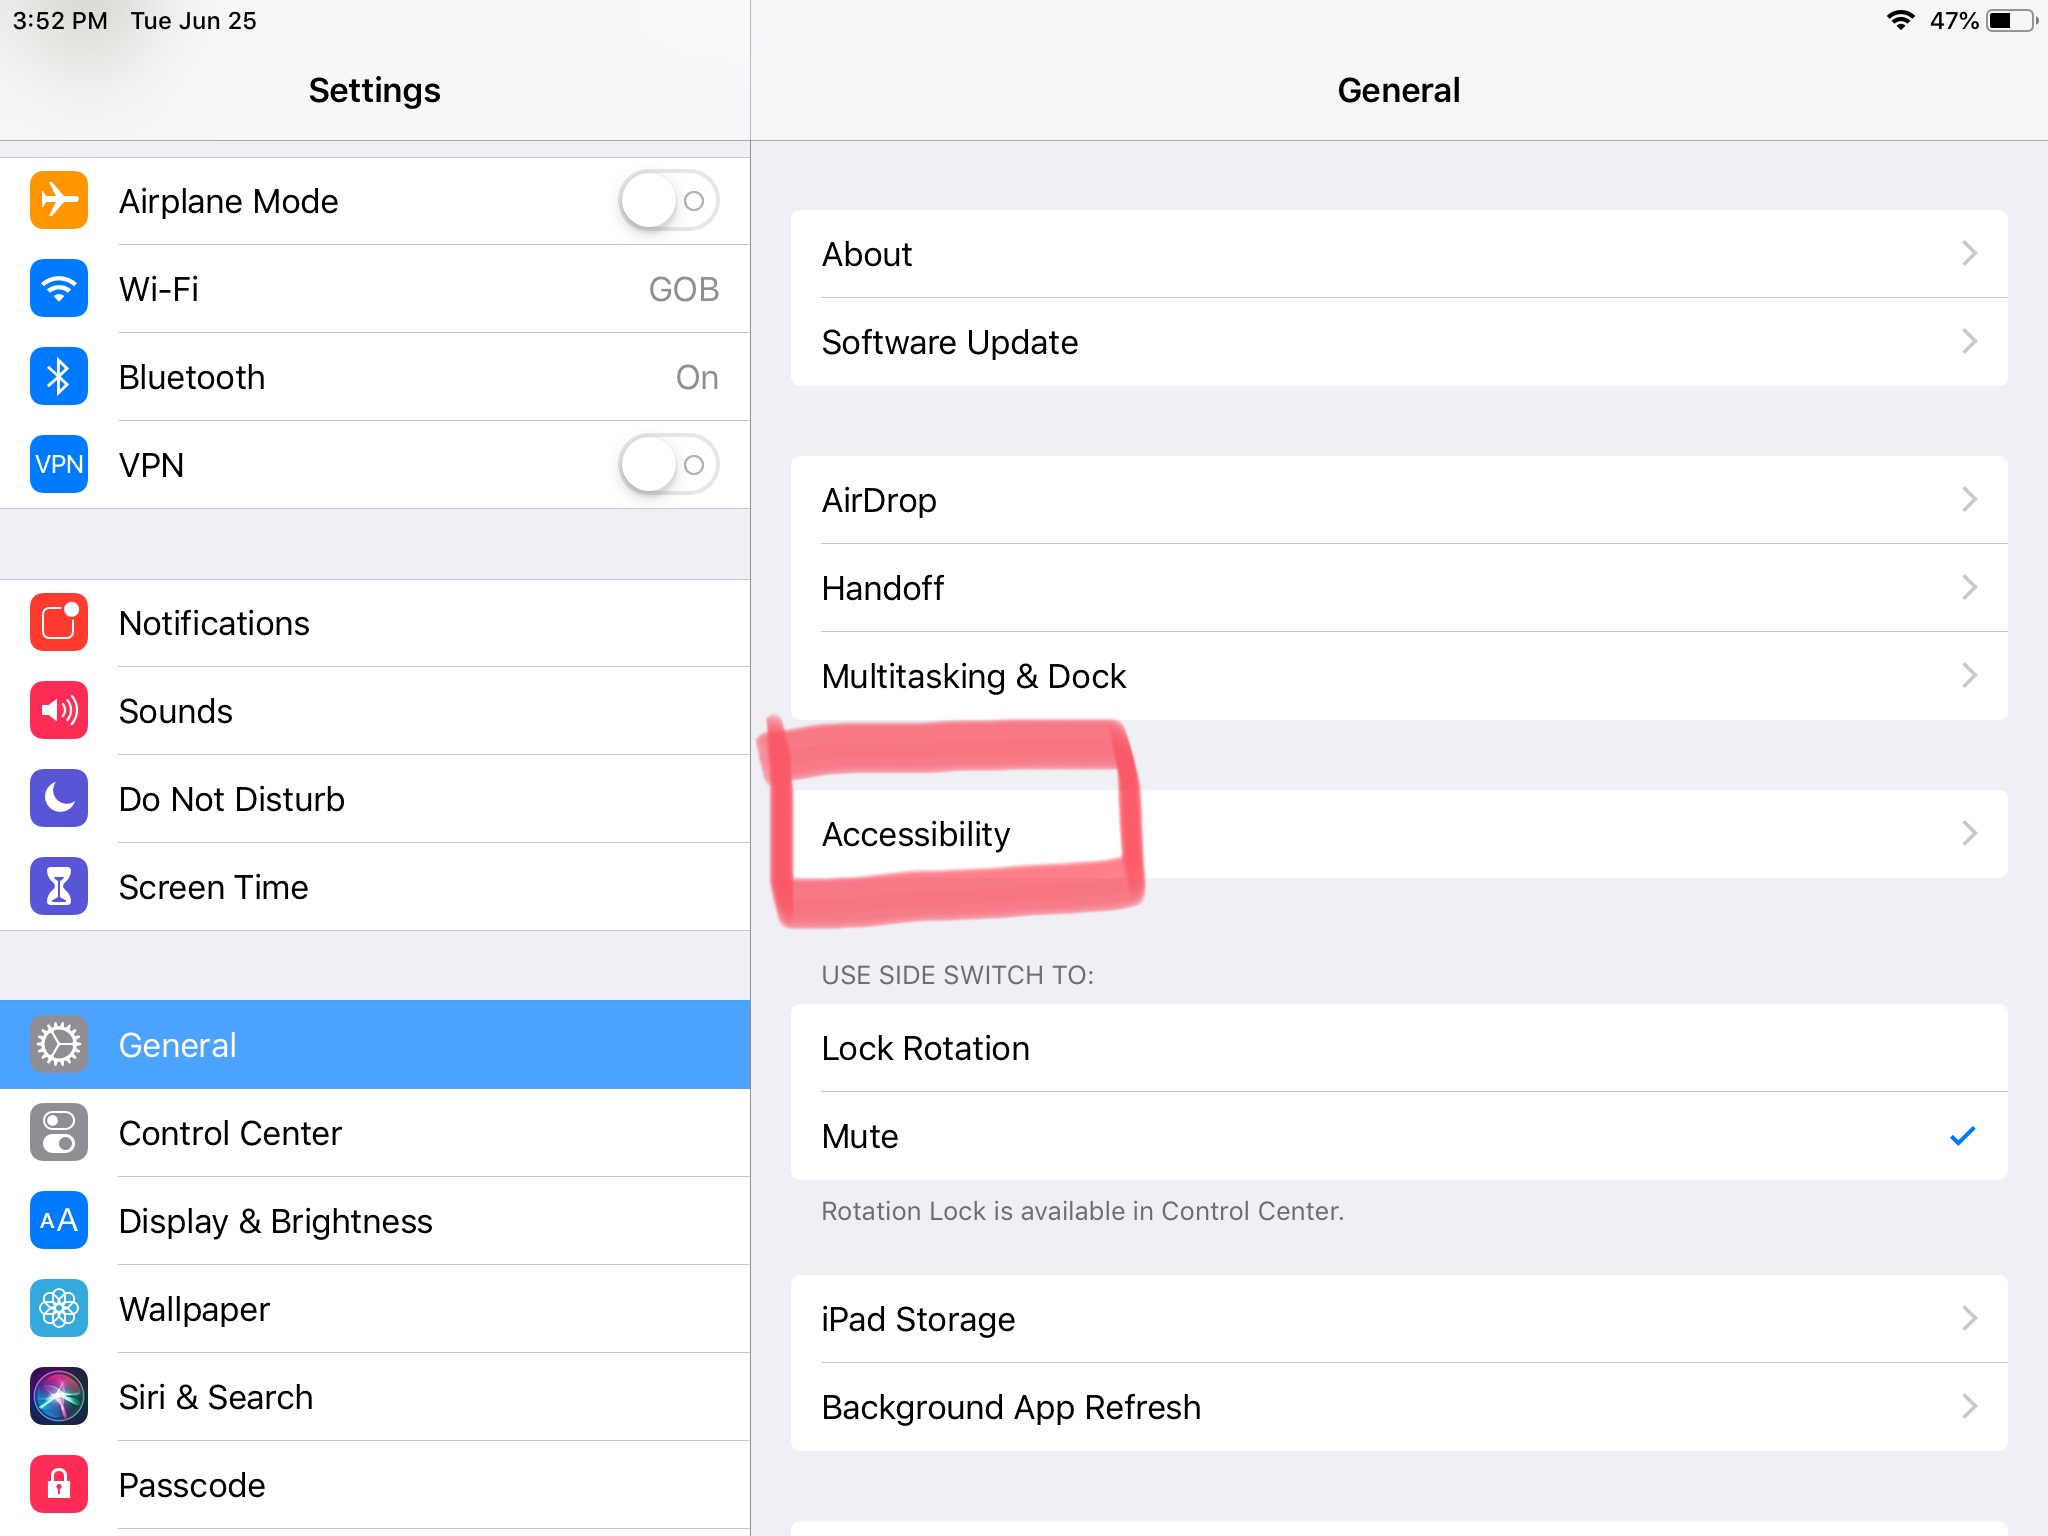Viewport: 2048px width, 1536px height.
Task: Open iPad Storage via its chevron
Action: [x=1968, y=1319]
